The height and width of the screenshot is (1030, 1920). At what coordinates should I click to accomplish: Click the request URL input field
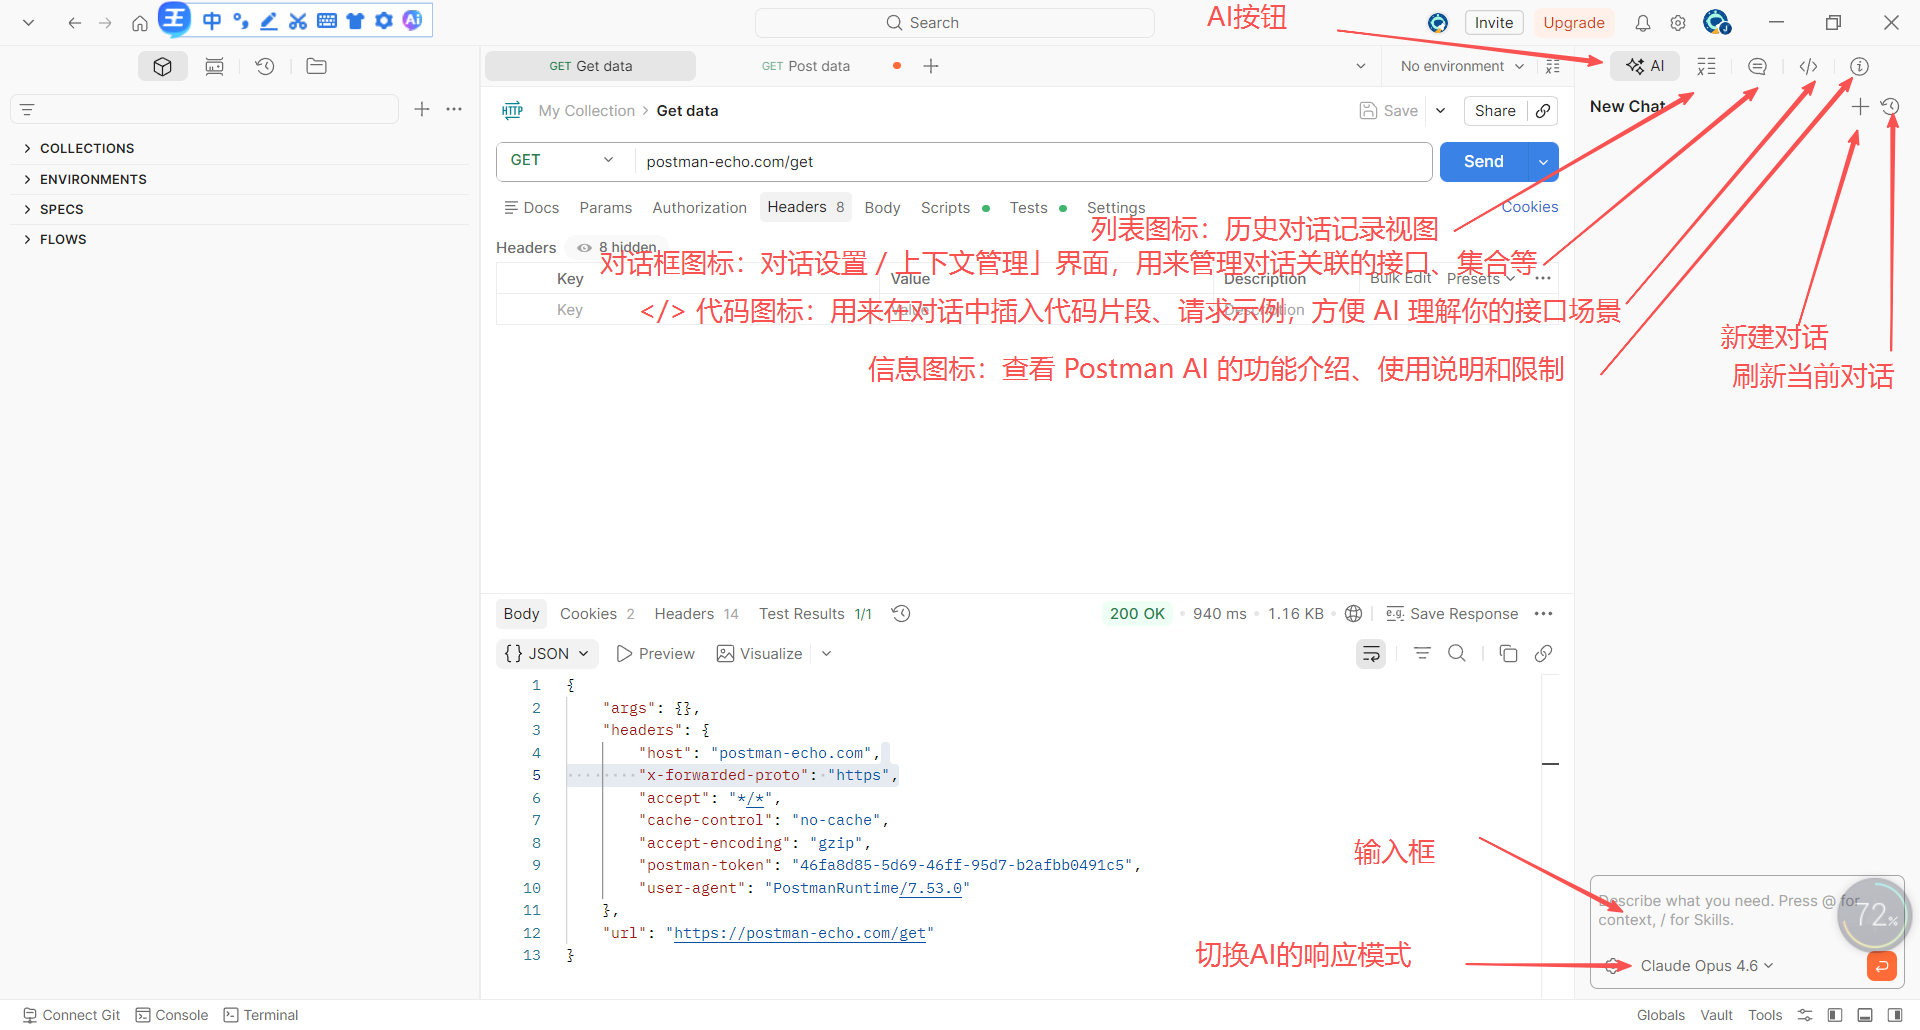[x=1033, y=162]
